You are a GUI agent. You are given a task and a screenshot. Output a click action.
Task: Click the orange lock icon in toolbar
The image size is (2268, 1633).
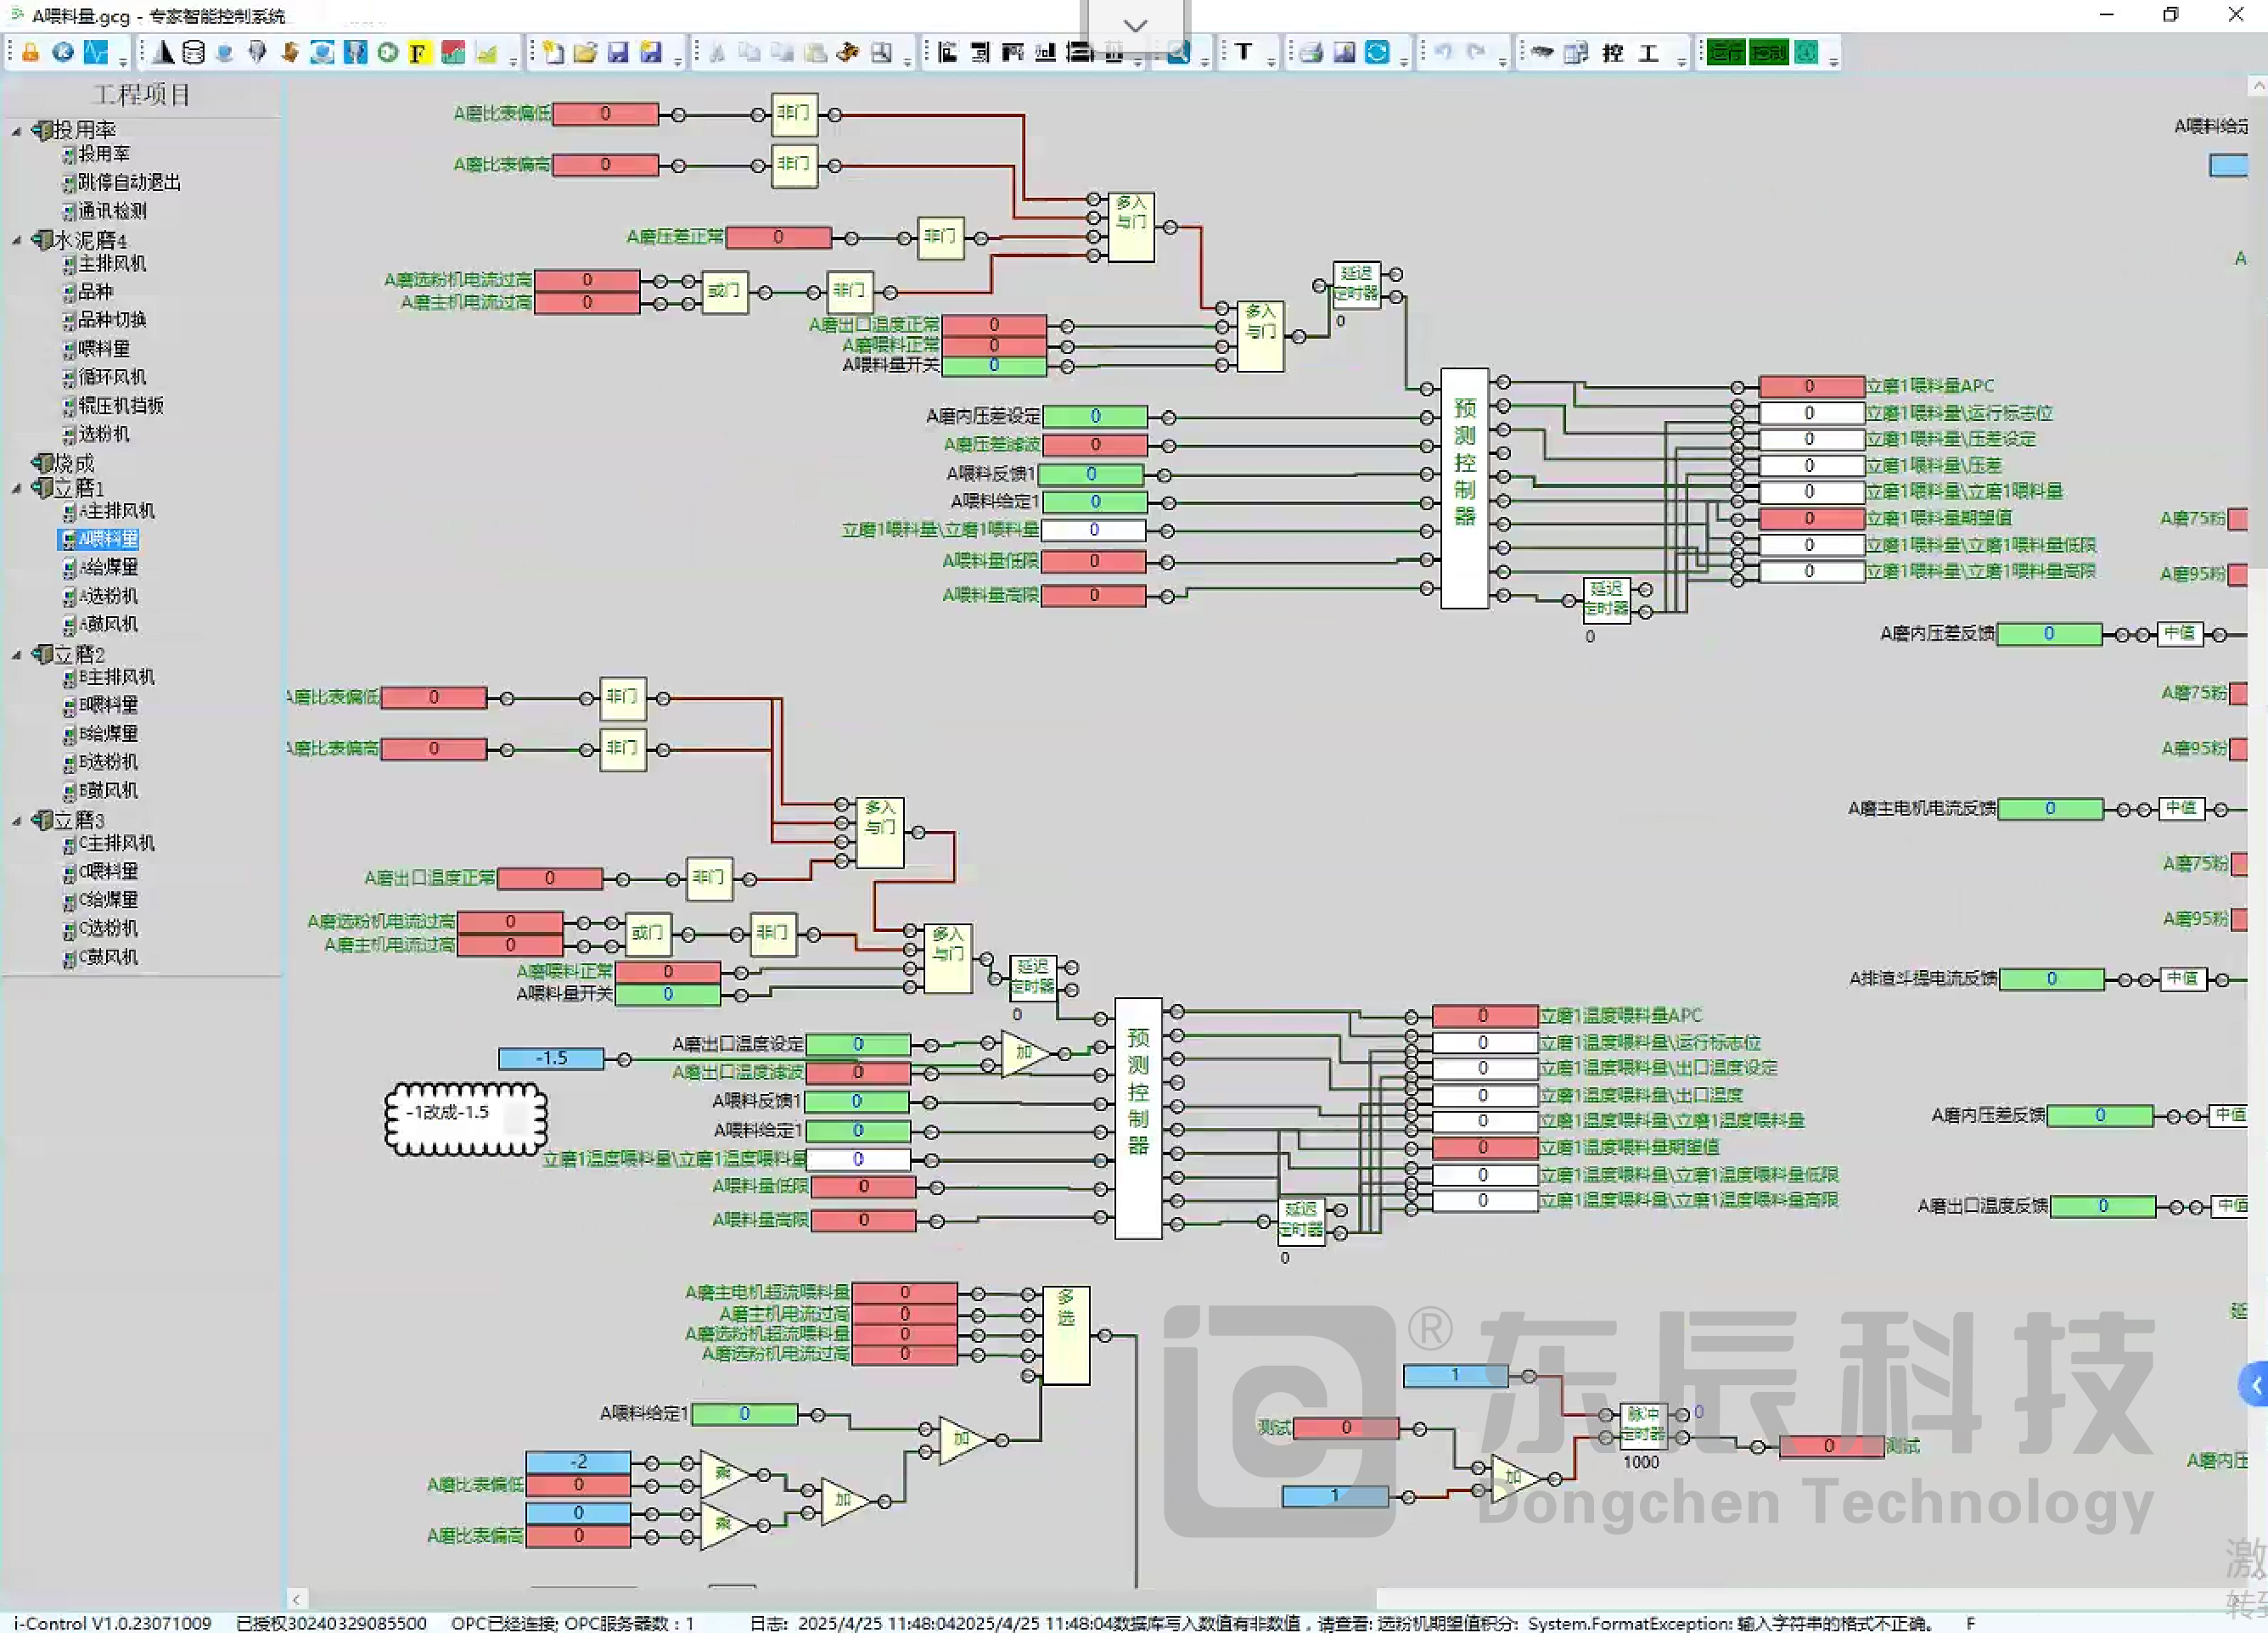point(30,52)
